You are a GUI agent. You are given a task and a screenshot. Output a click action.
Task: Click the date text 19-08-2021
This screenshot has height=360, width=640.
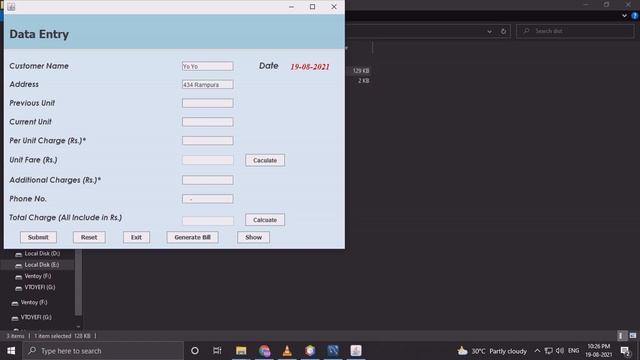310,67
